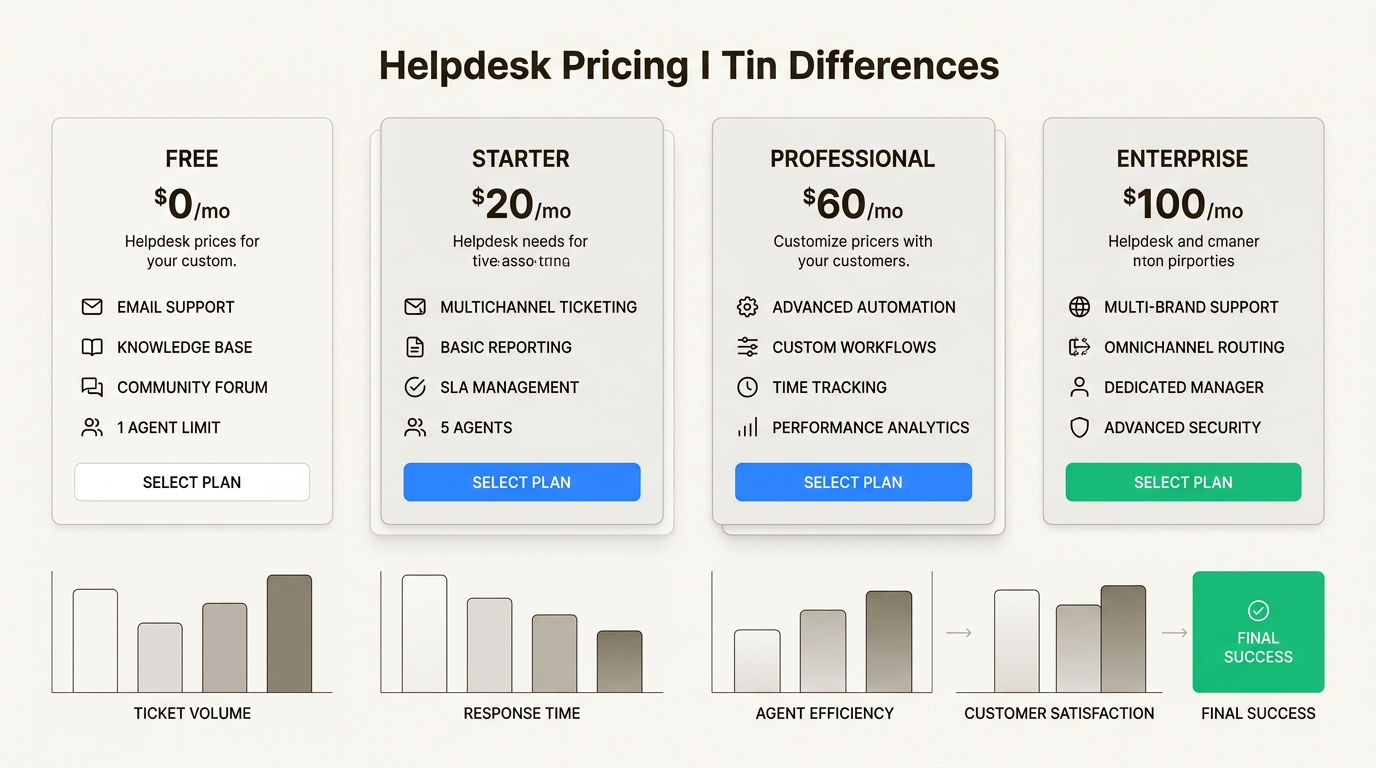Click the Email Support envelope icon
This screenshot has height=768, width=1376.
click(x=93, y=307)
